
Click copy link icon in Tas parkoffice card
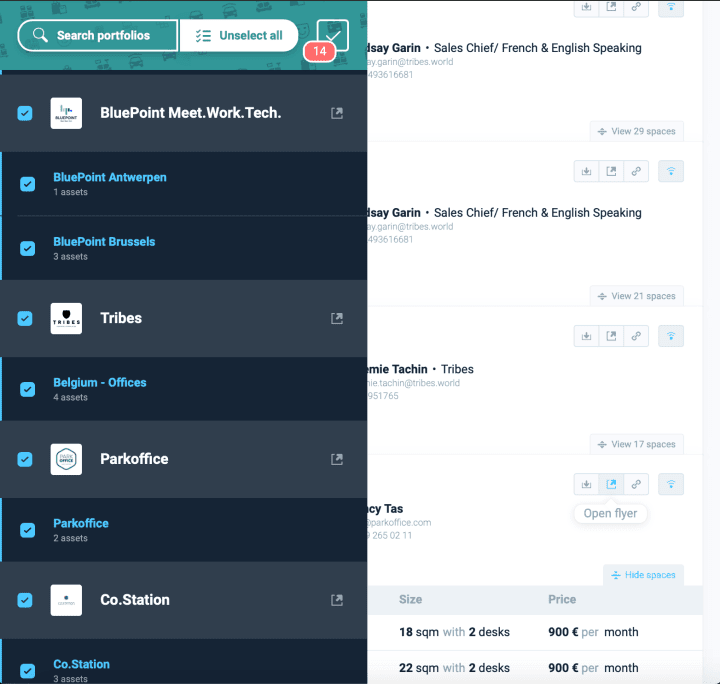tap(636, 484)
